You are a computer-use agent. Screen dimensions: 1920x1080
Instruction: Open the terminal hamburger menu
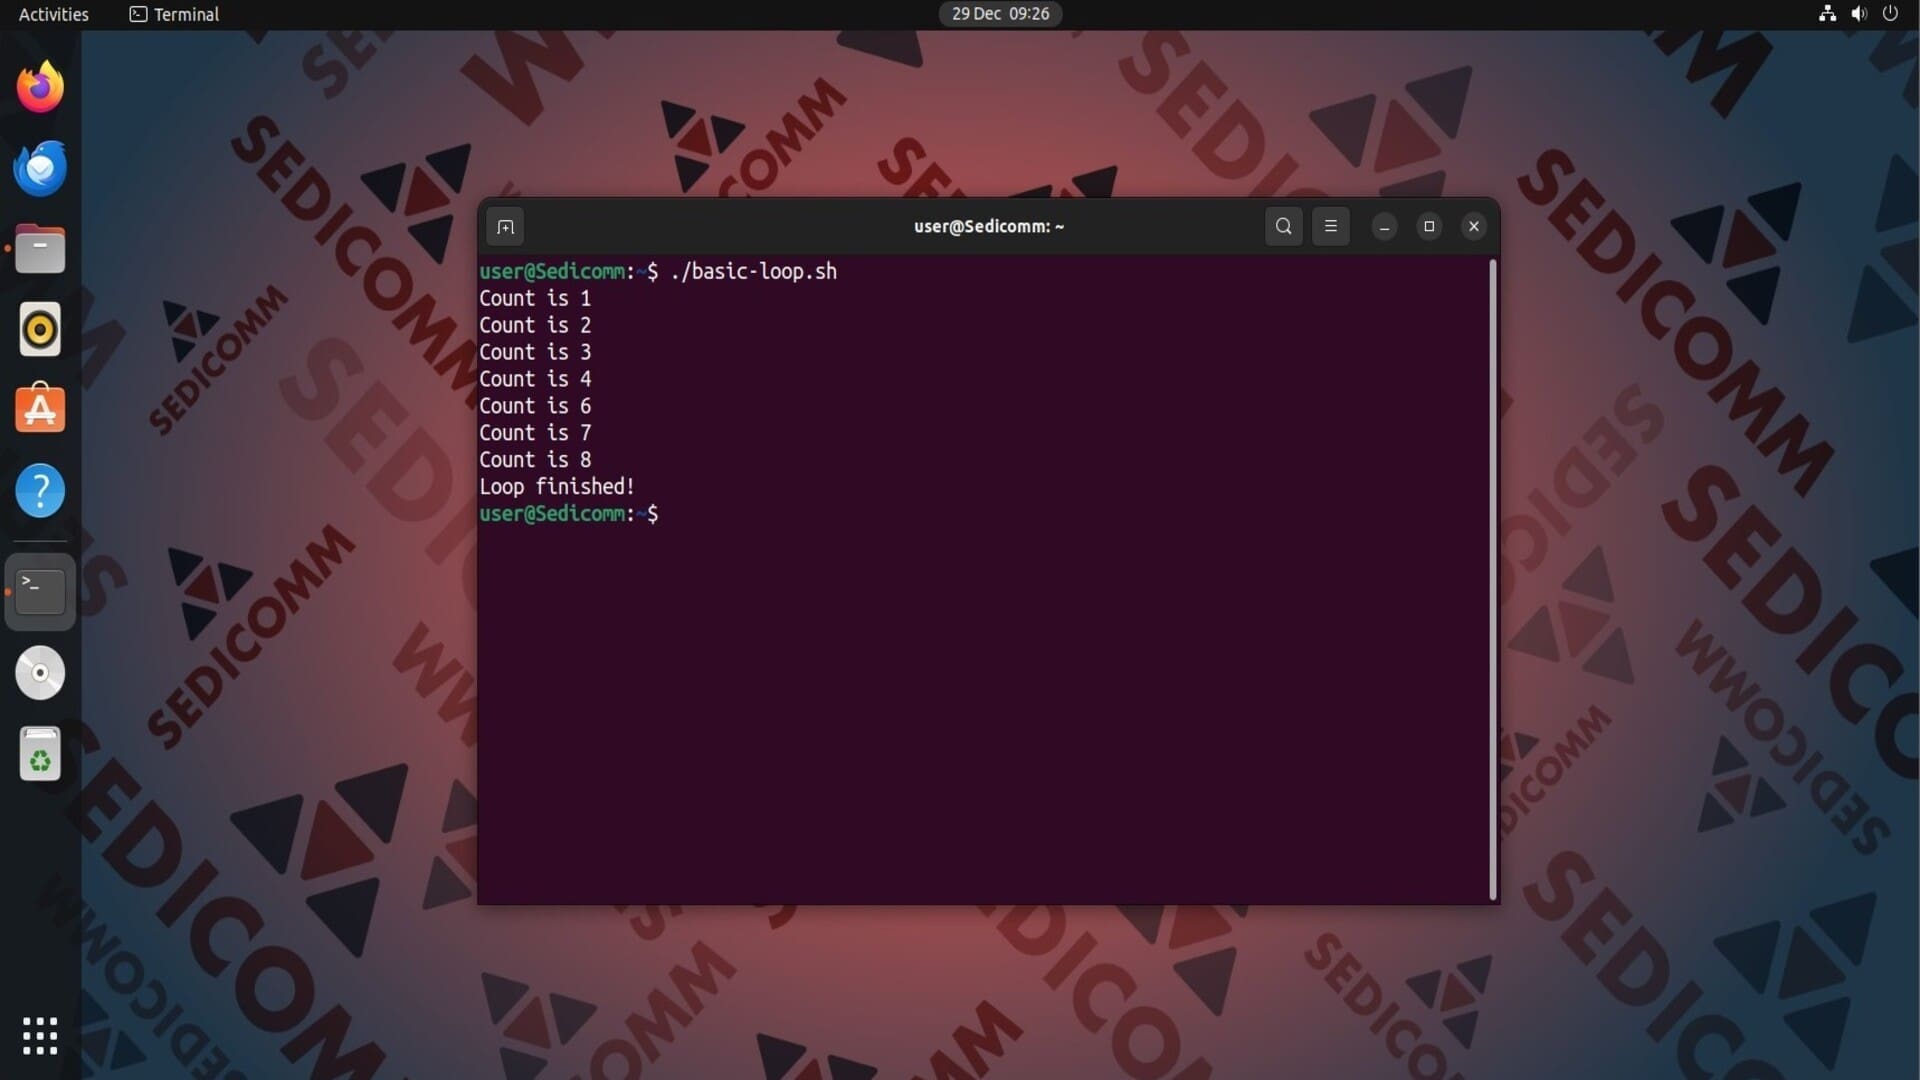tap(1330, 226)
